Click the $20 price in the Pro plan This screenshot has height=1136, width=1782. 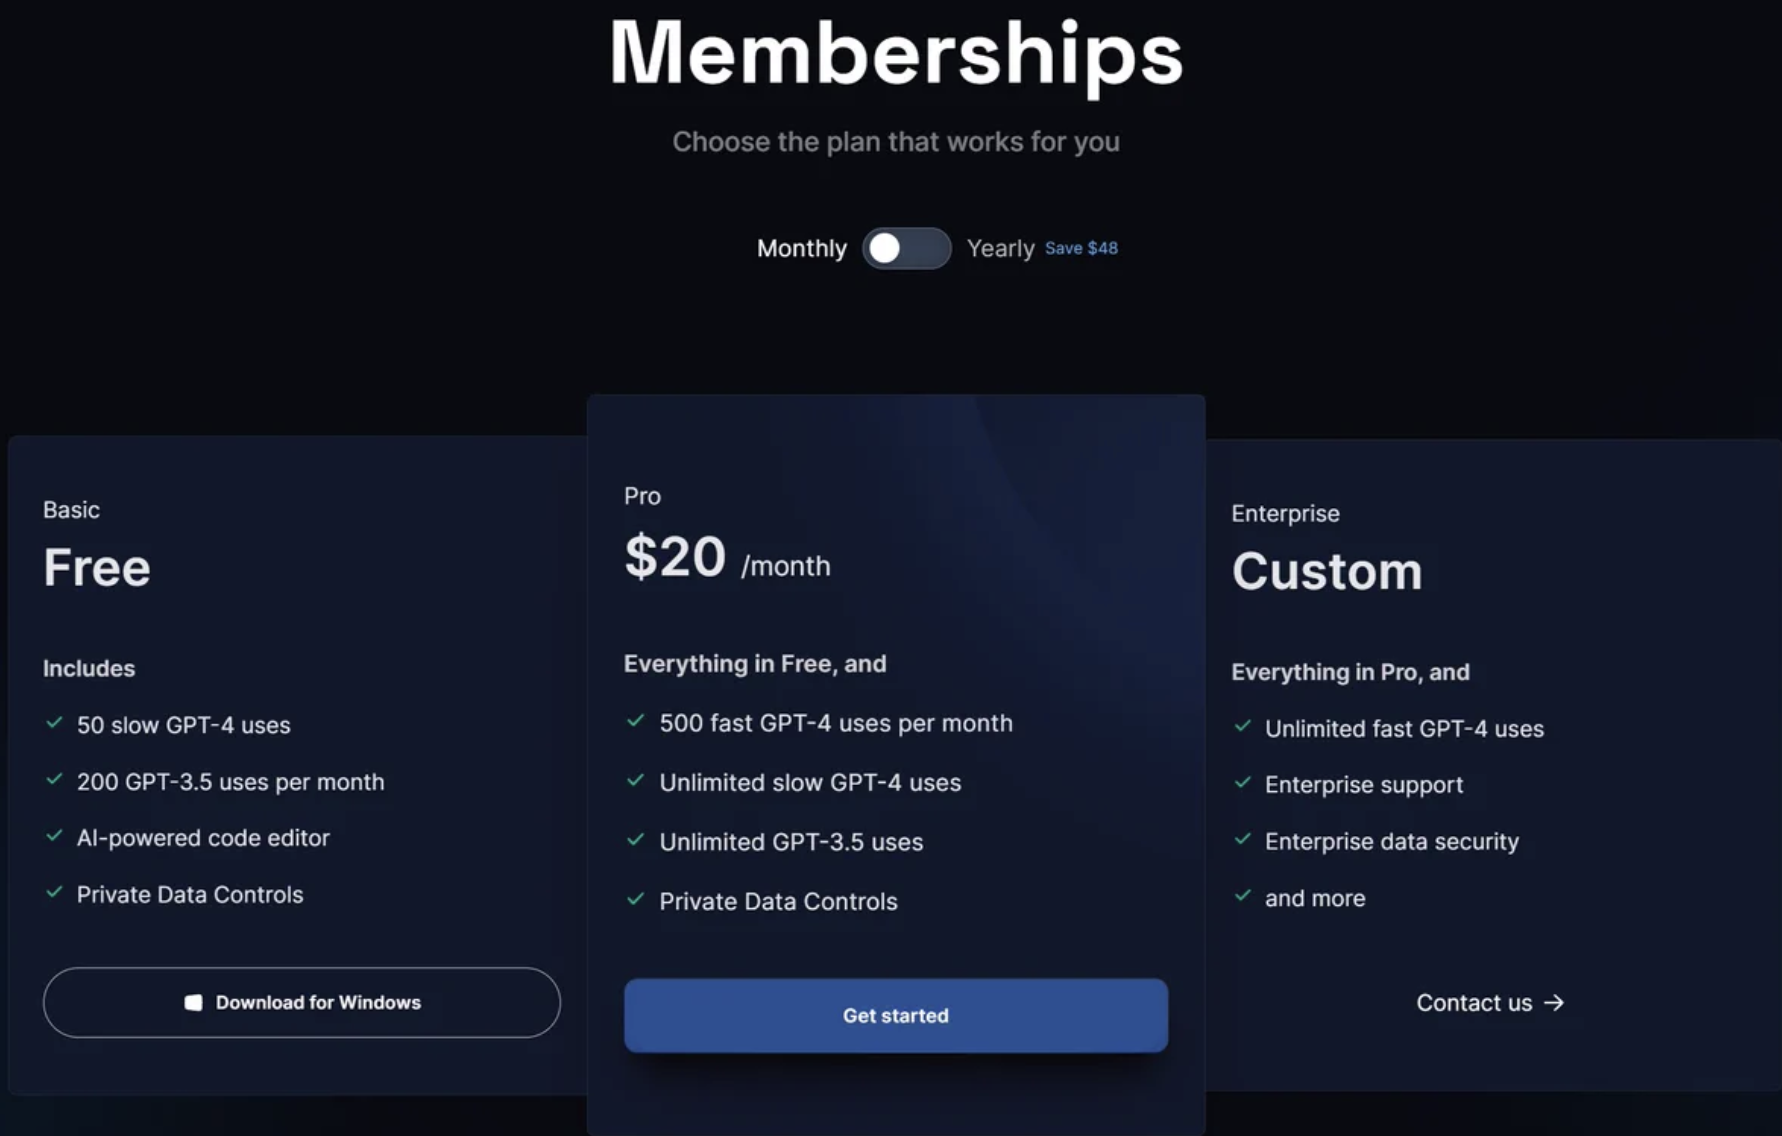click(675, 557)
